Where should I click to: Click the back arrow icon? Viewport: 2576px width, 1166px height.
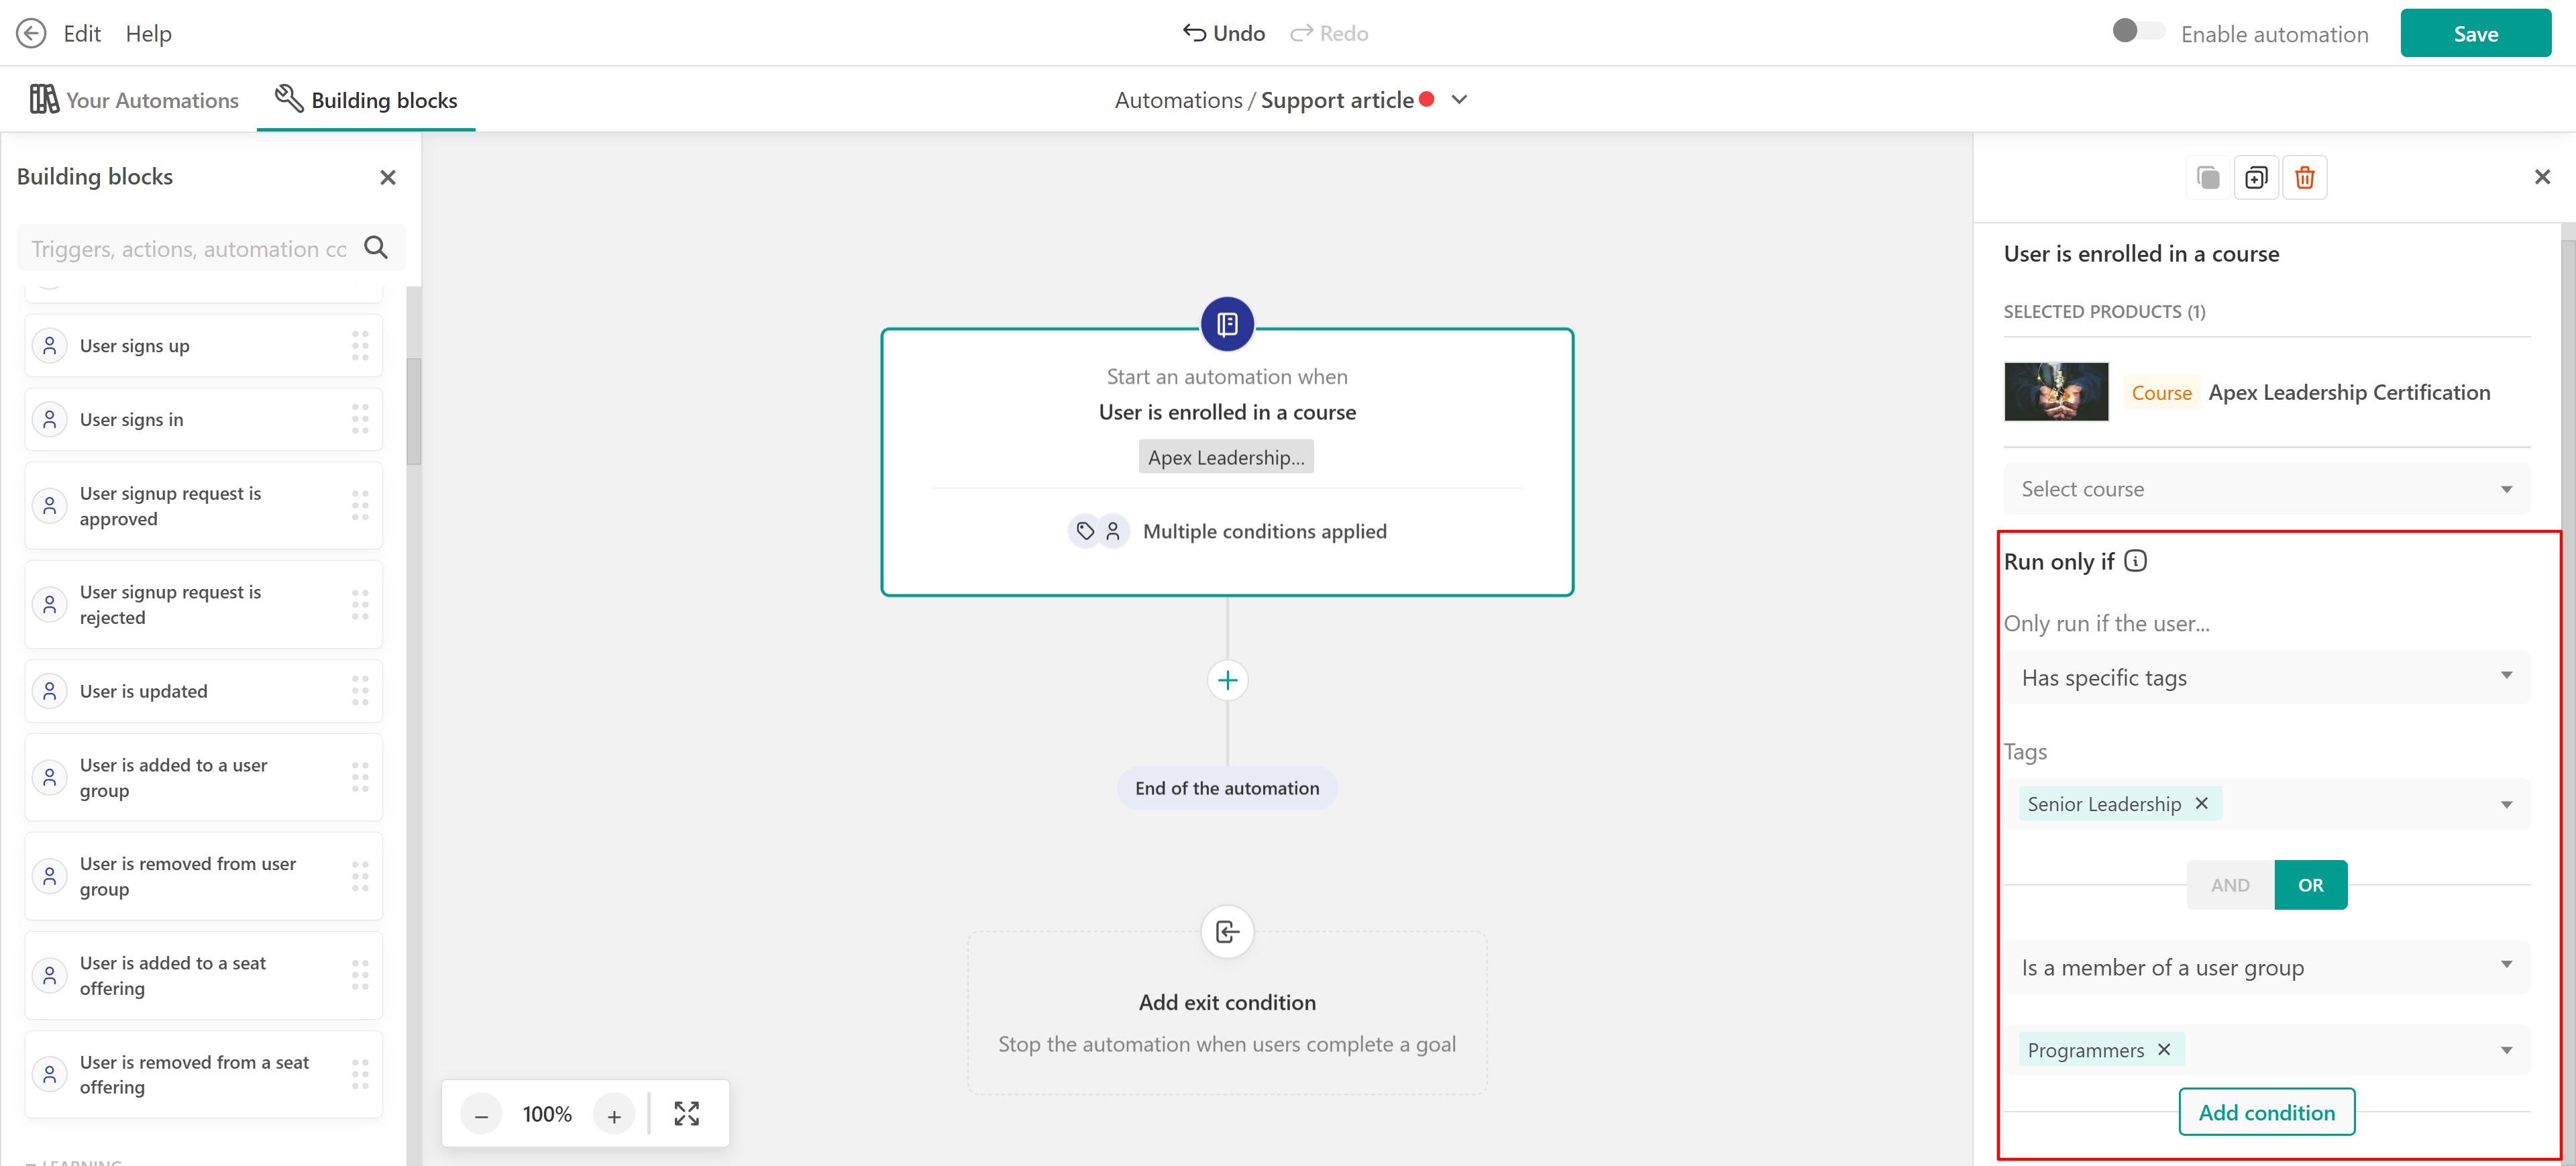point(31,33)
